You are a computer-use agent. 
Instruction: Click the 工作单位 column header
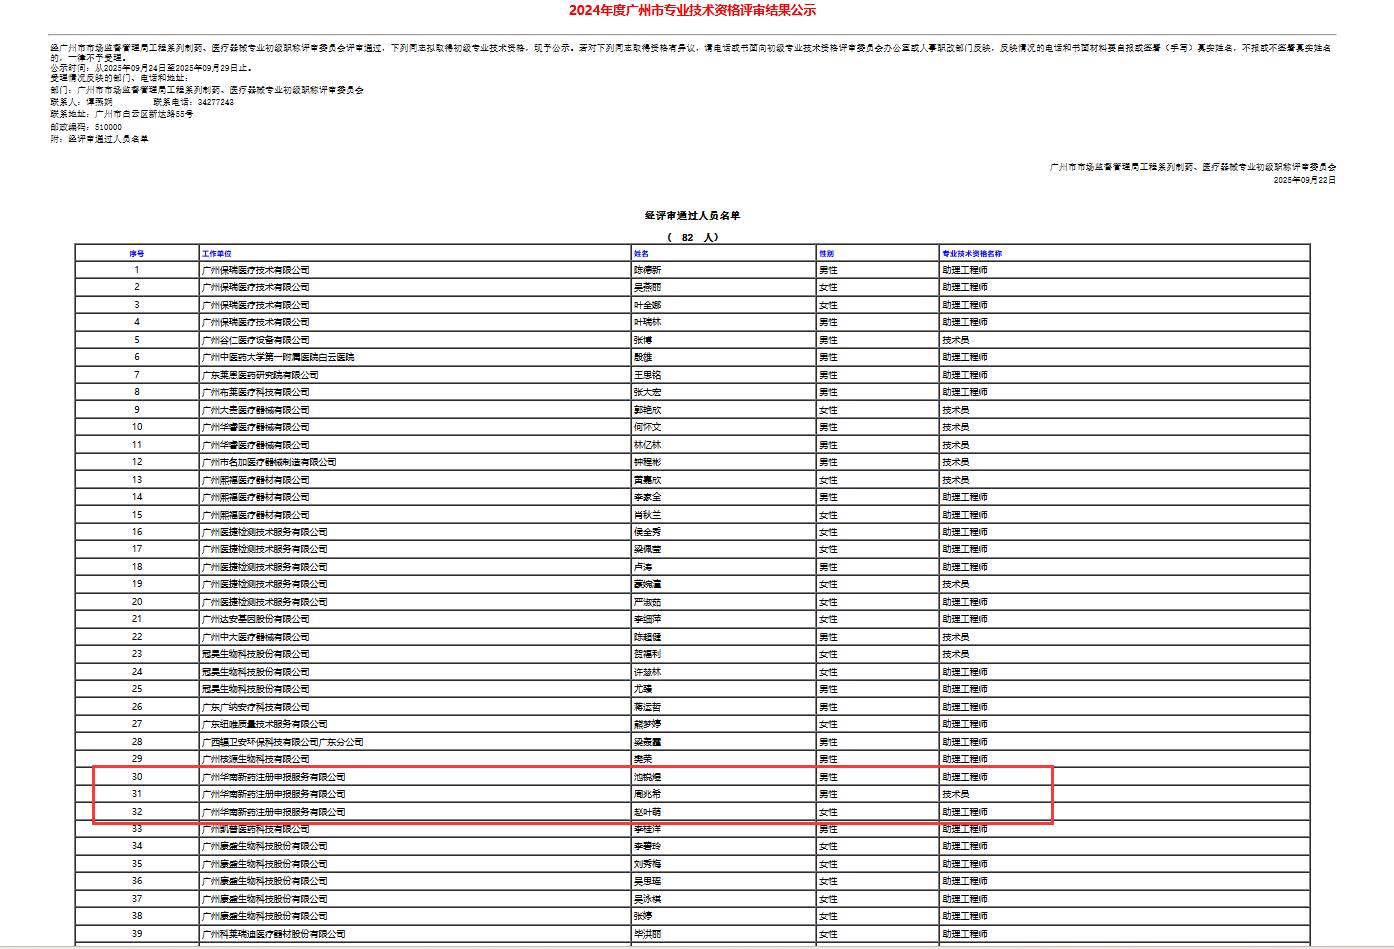[x=216, y=254]
